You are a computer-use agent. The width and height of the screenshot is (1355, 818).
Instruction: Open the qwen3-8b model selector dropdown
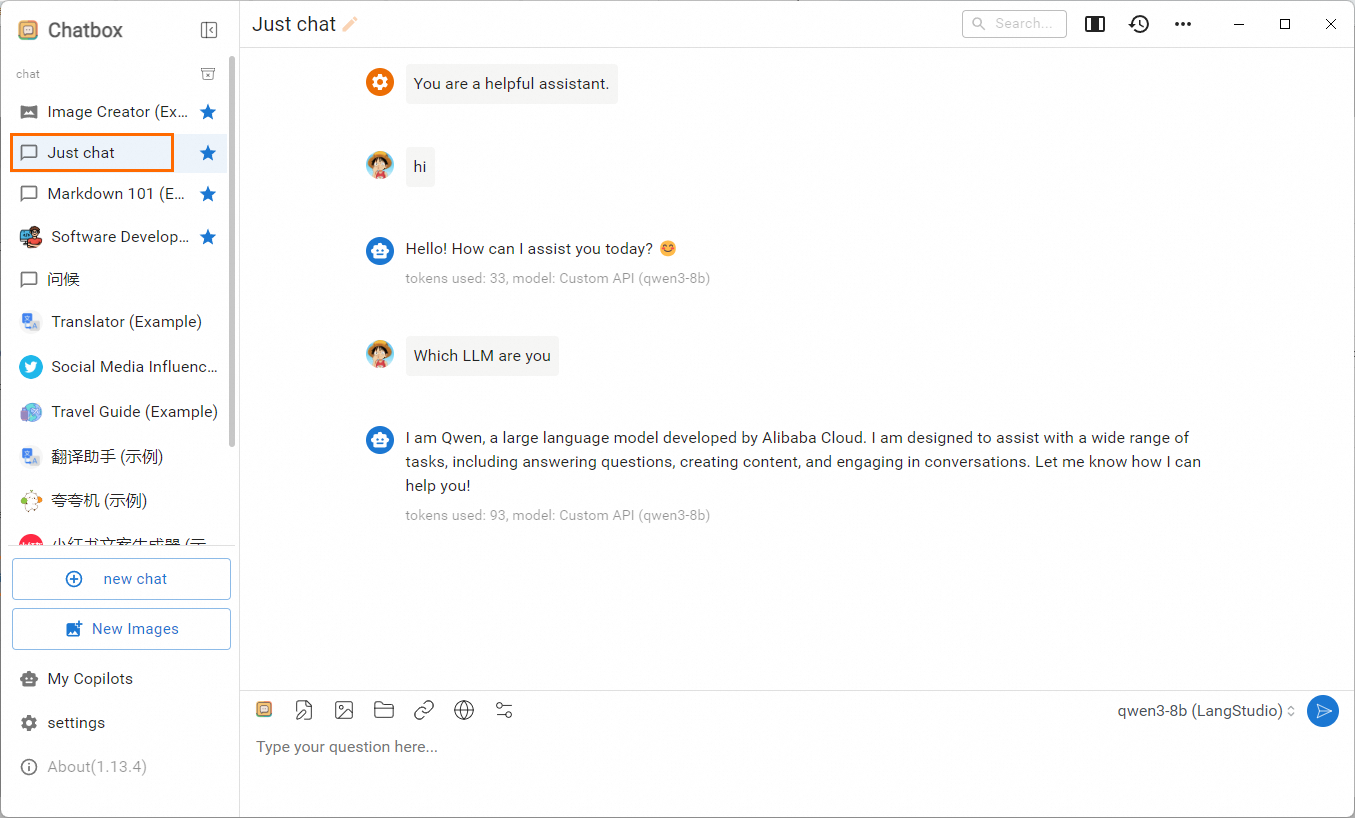coord(1206,711)
